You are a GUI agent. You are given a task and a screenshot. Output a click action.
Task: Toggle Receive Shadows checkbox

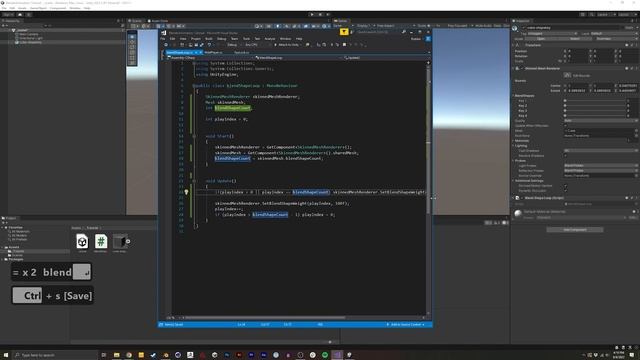click(566, 156)
